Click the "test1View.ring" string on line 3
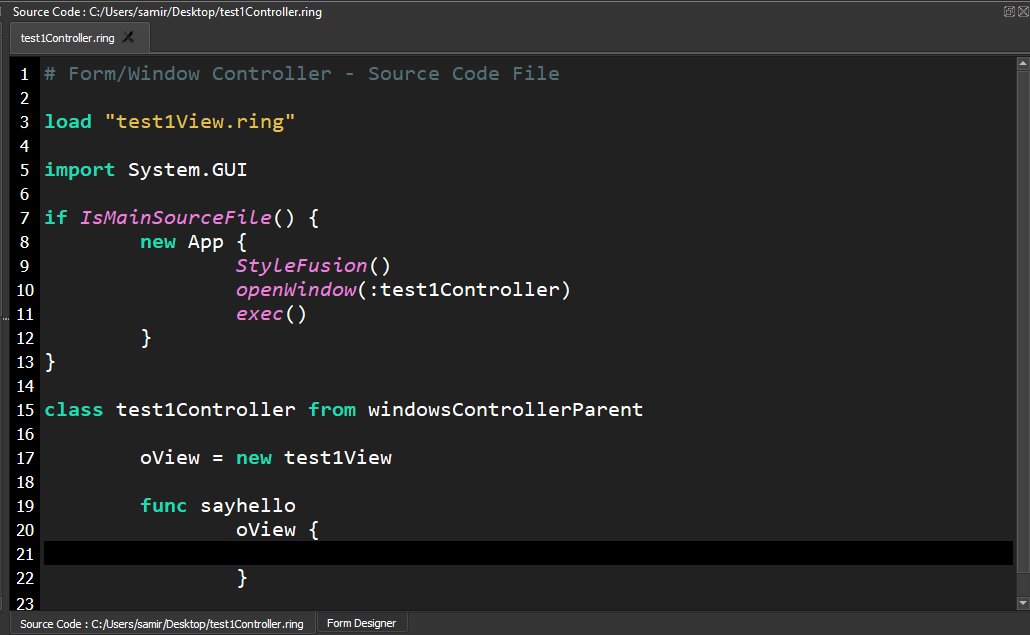This screenshot has height=635, width=1030. (x=200, y=122)
